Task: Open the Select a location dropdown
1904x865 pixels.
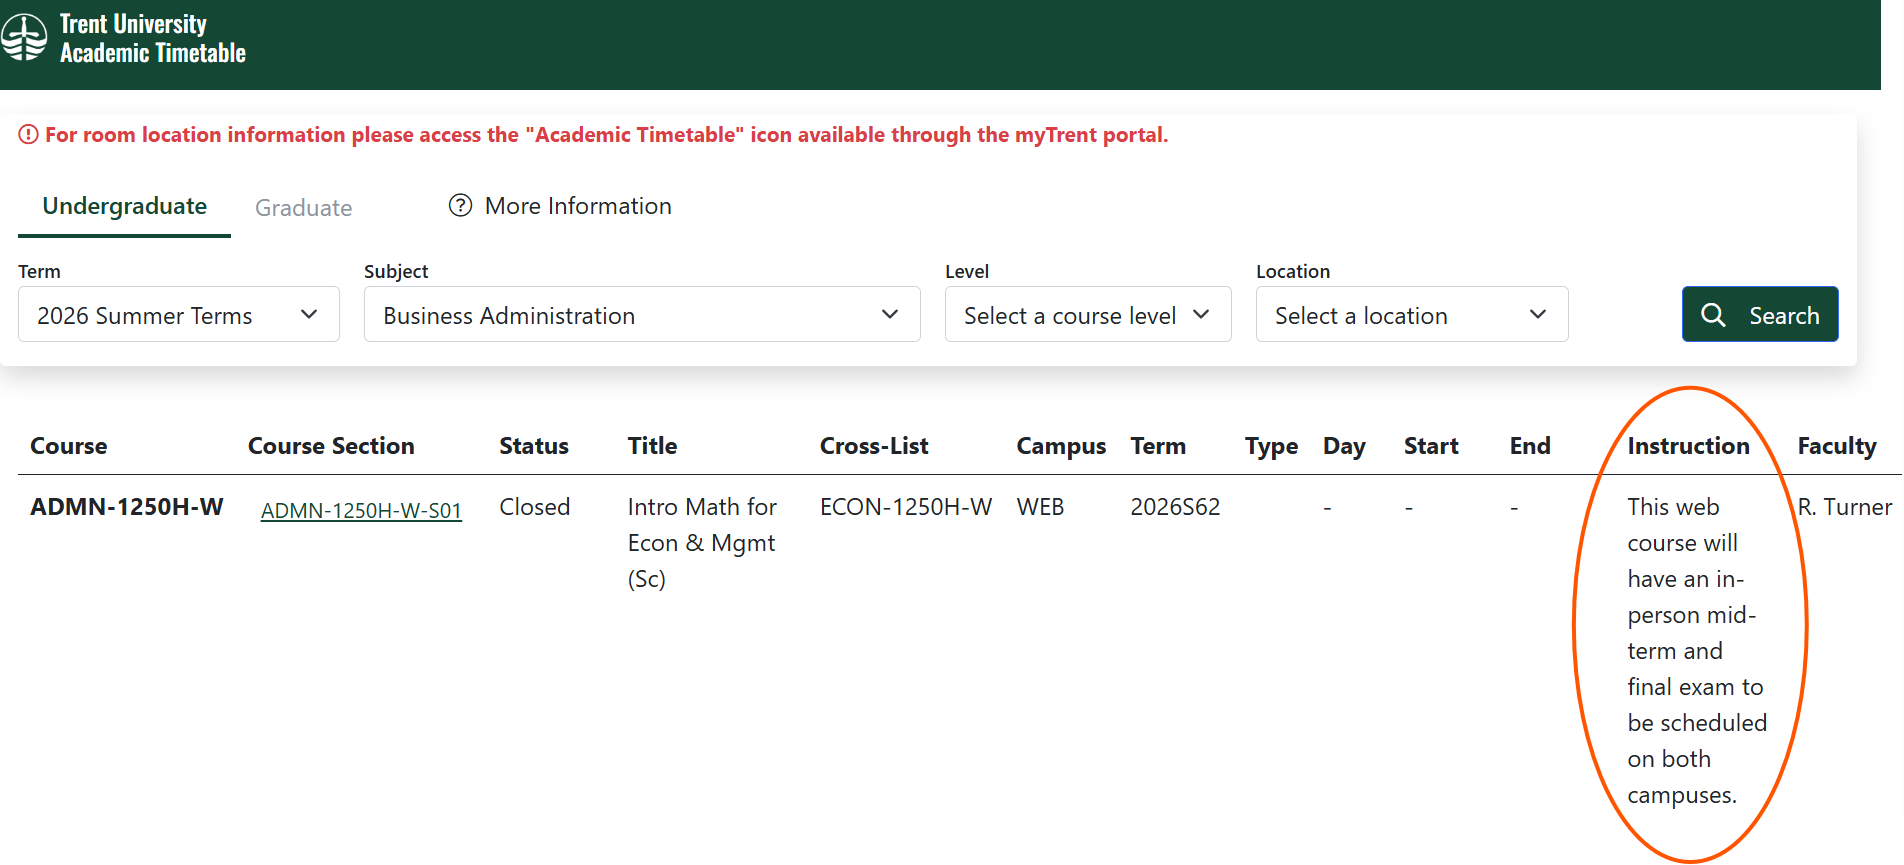Action: point(1412,315)
